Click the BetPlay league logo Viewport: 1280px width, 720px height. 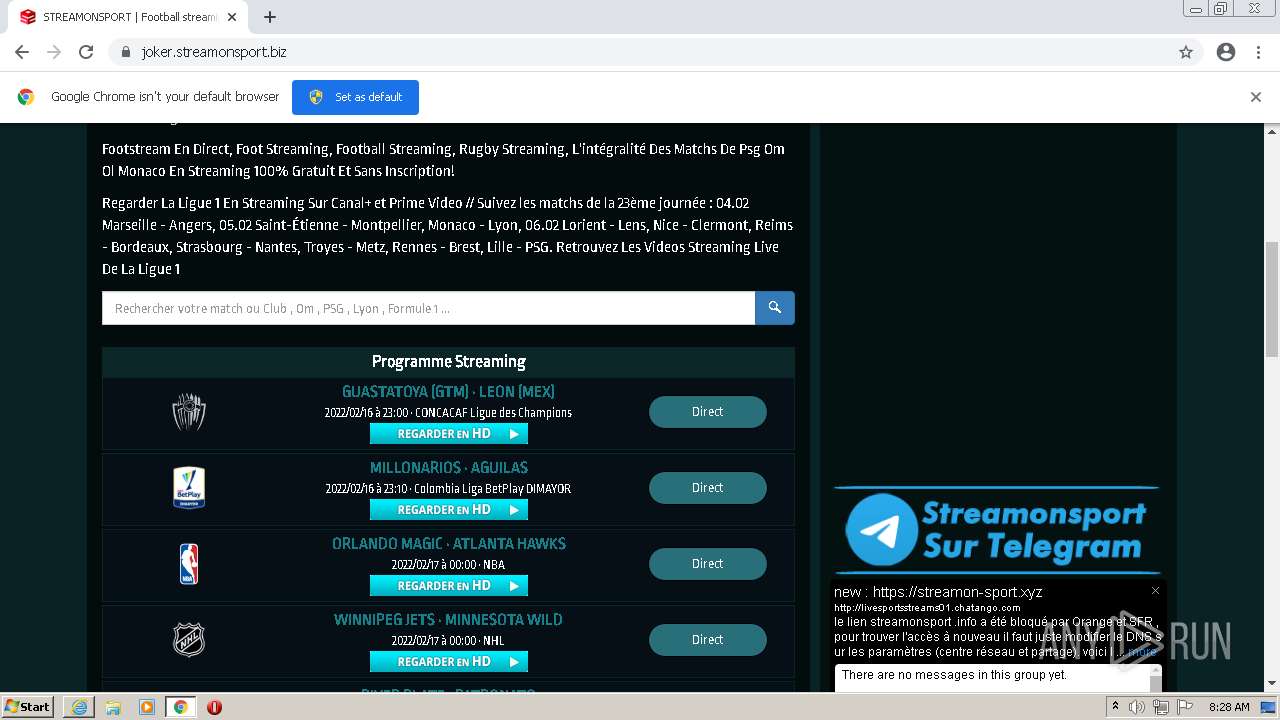tap(189, 488)
